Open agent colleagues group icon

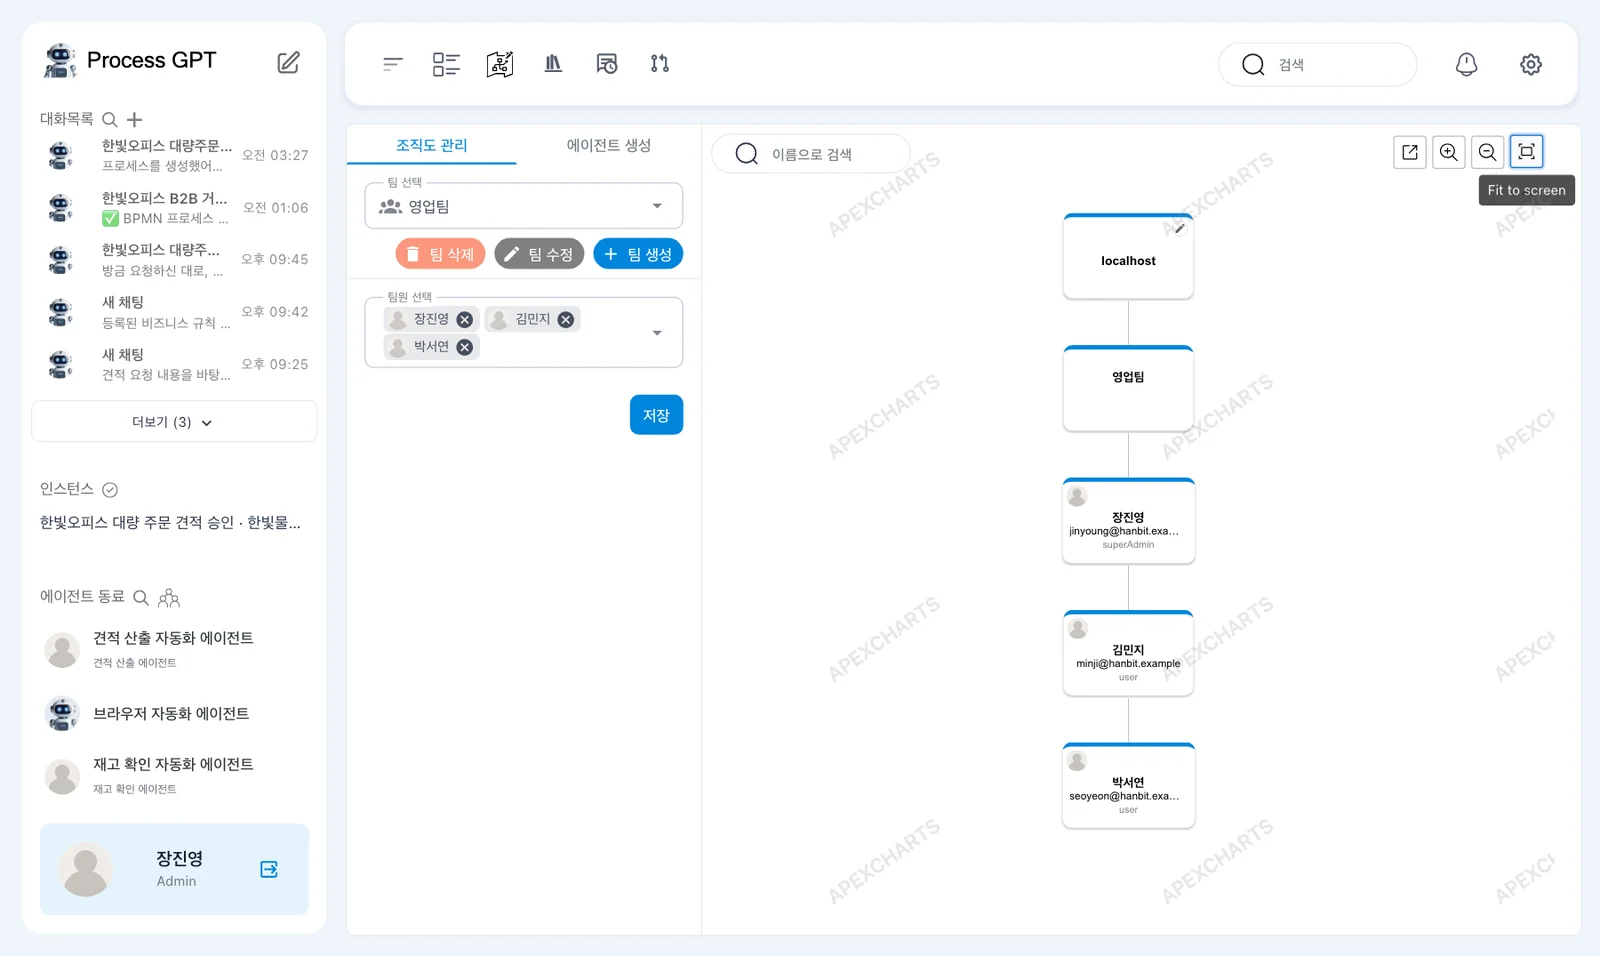click(169, 598)
